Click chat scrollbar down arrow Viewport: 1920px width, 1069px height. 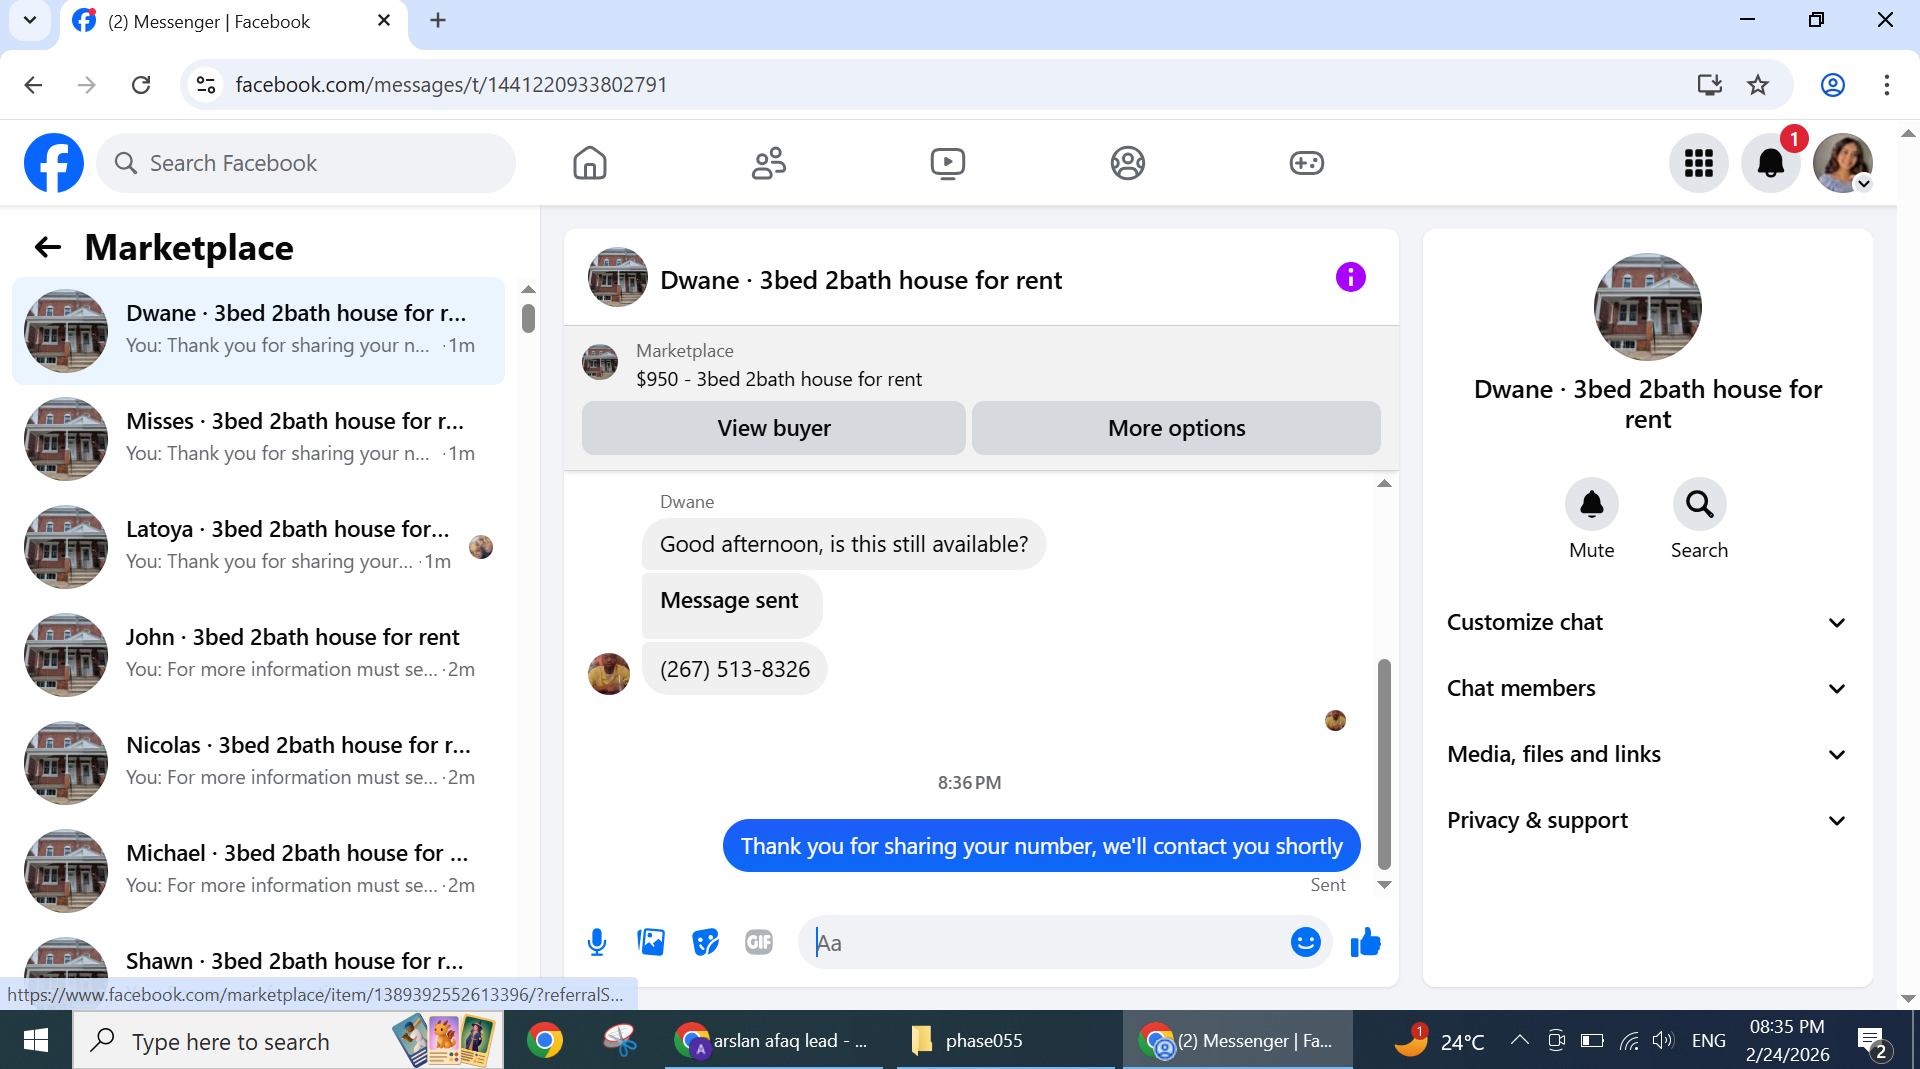1384,884
